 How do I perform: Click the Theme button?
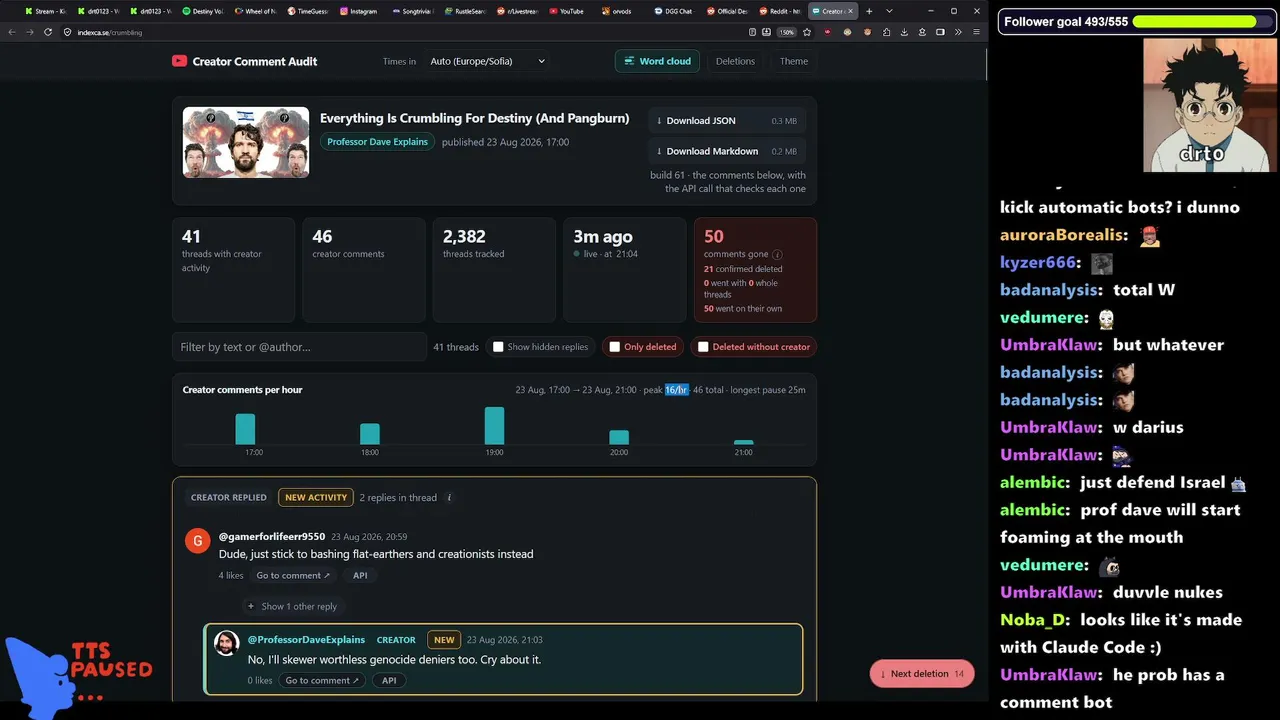794,61
